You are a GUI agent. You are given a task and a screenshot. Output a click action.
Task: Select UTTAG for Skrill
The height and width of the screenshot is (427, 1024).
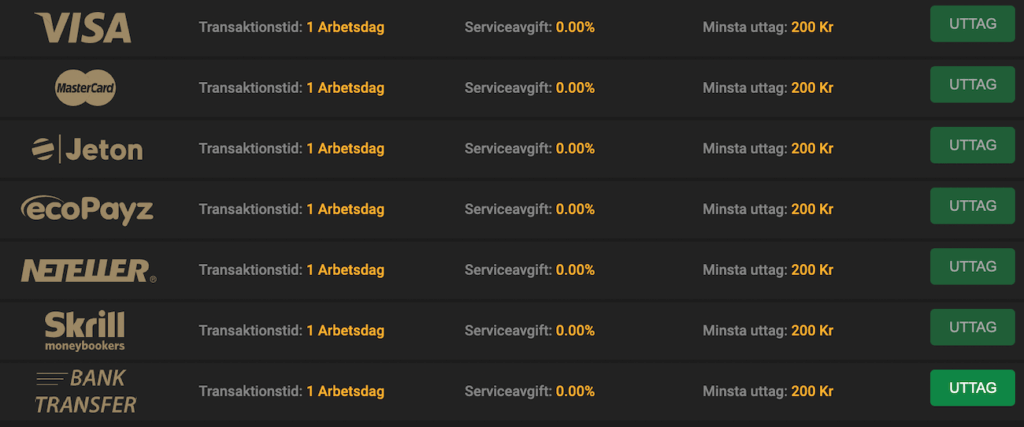[972, 327]
